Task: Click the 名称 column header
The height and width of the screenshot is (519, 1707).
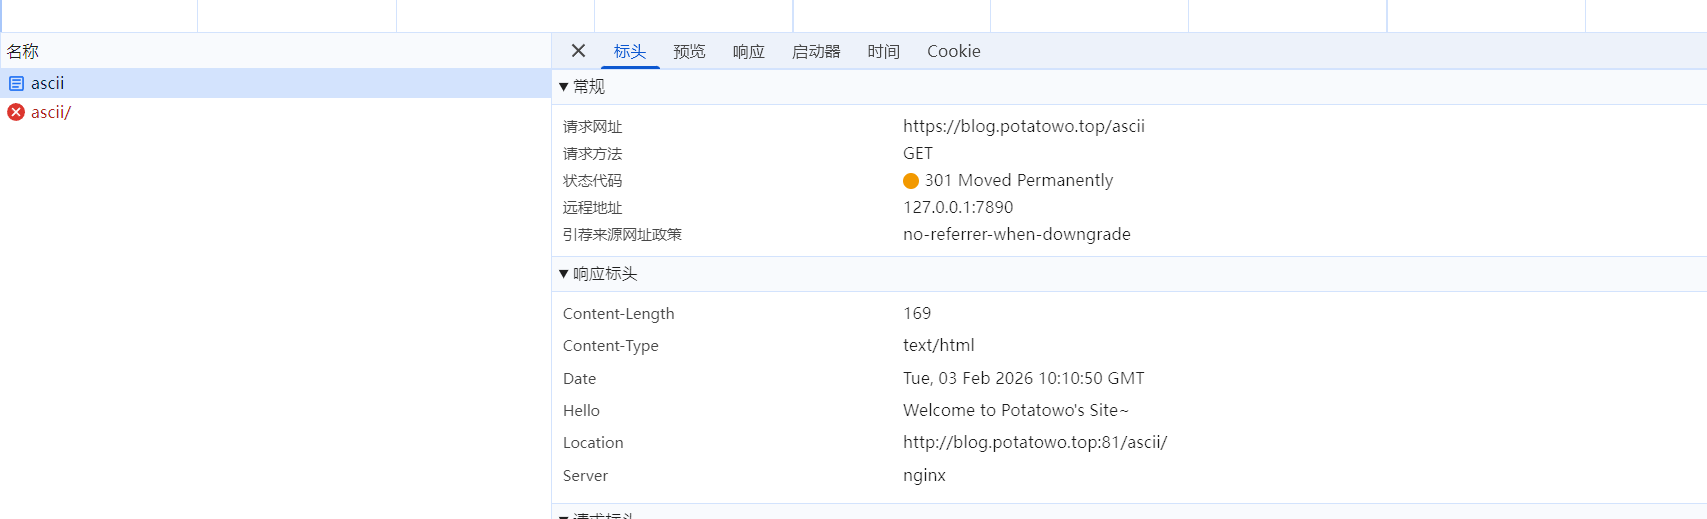Action: (23, 52)
